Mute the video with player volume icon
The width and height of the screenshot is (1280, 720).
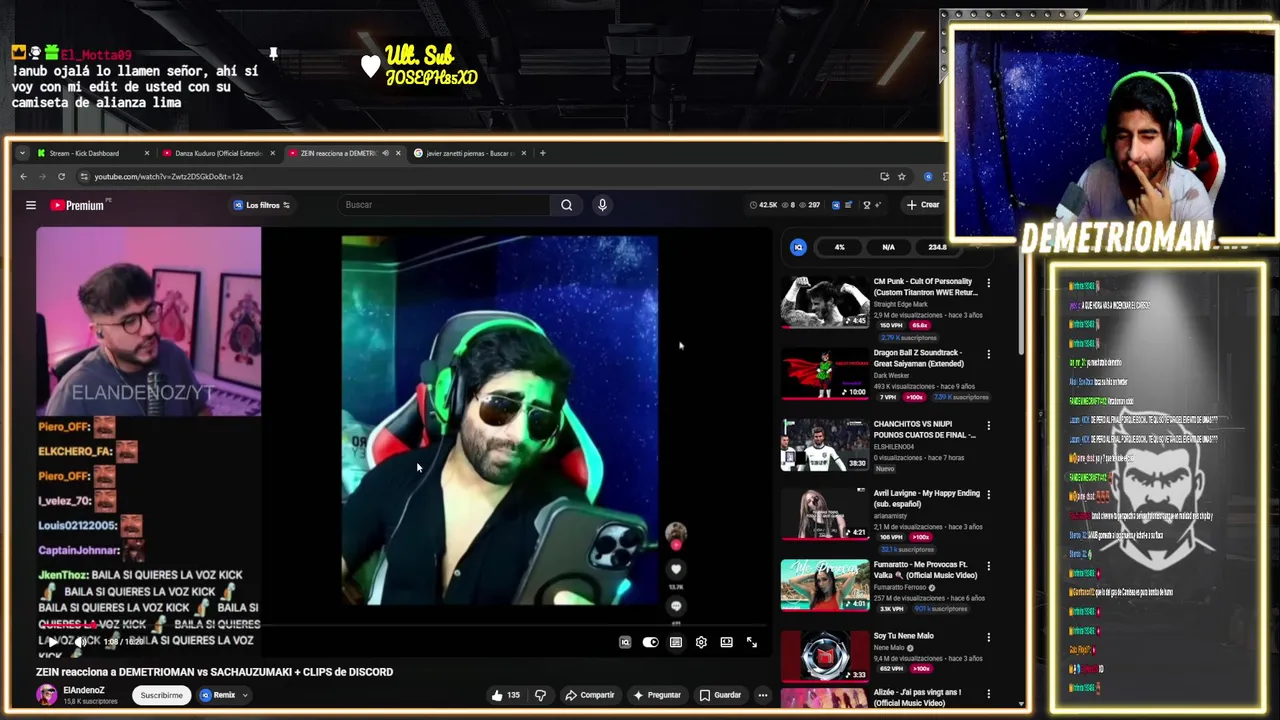tap(81, 642)
